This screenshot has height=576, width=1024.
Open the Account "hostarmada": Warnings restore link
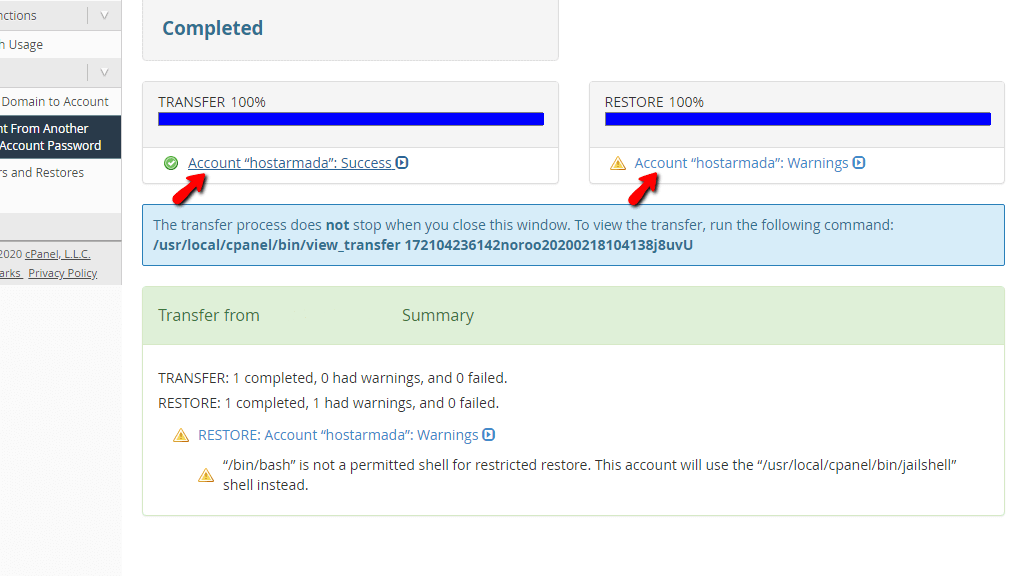[x=741, y=163]
